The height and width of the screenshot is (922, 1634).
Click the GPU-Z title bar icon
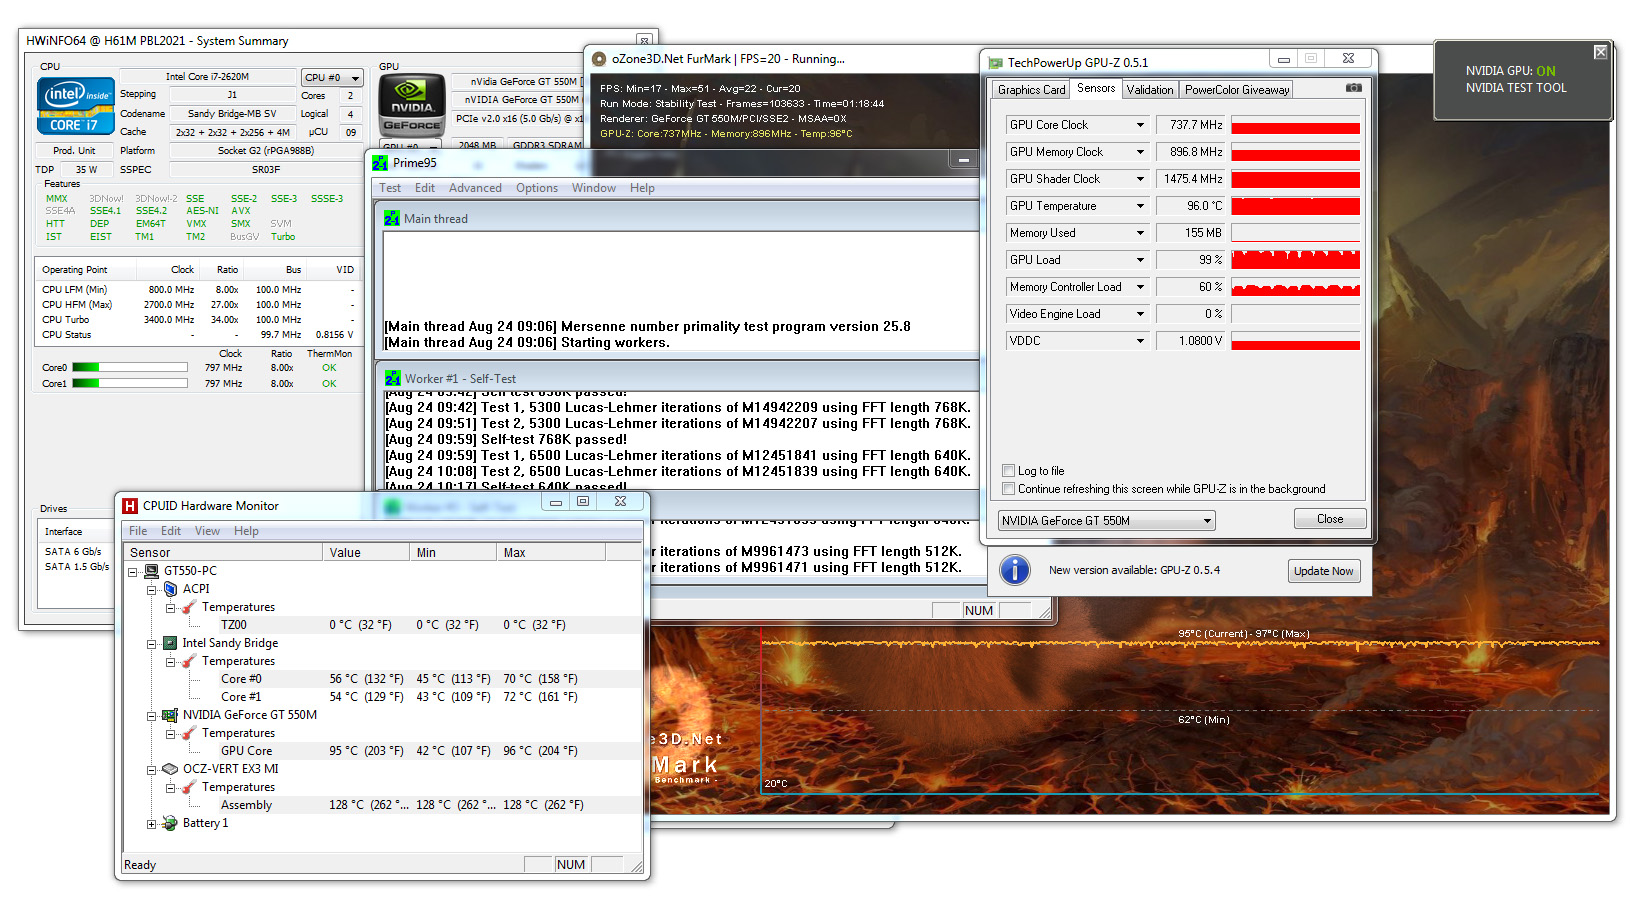pyautogui.click(x=995, y=62)
